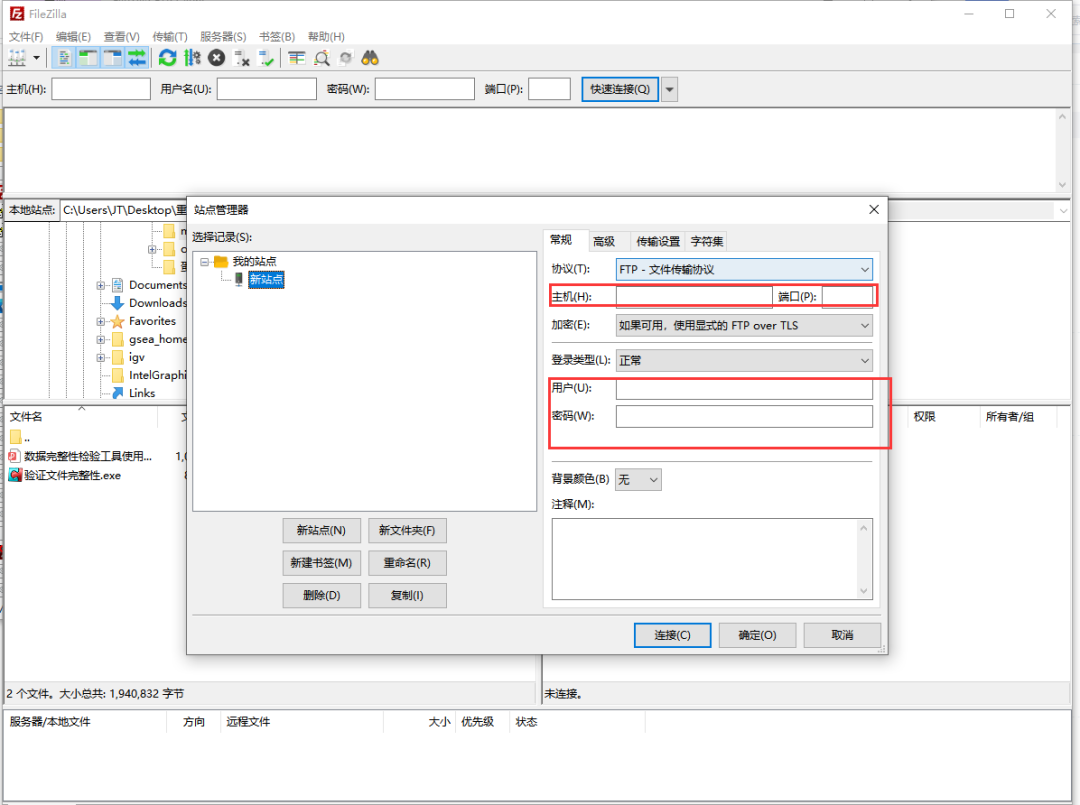
Task: Click the green refresh file list icon
Action: point(167,59)
